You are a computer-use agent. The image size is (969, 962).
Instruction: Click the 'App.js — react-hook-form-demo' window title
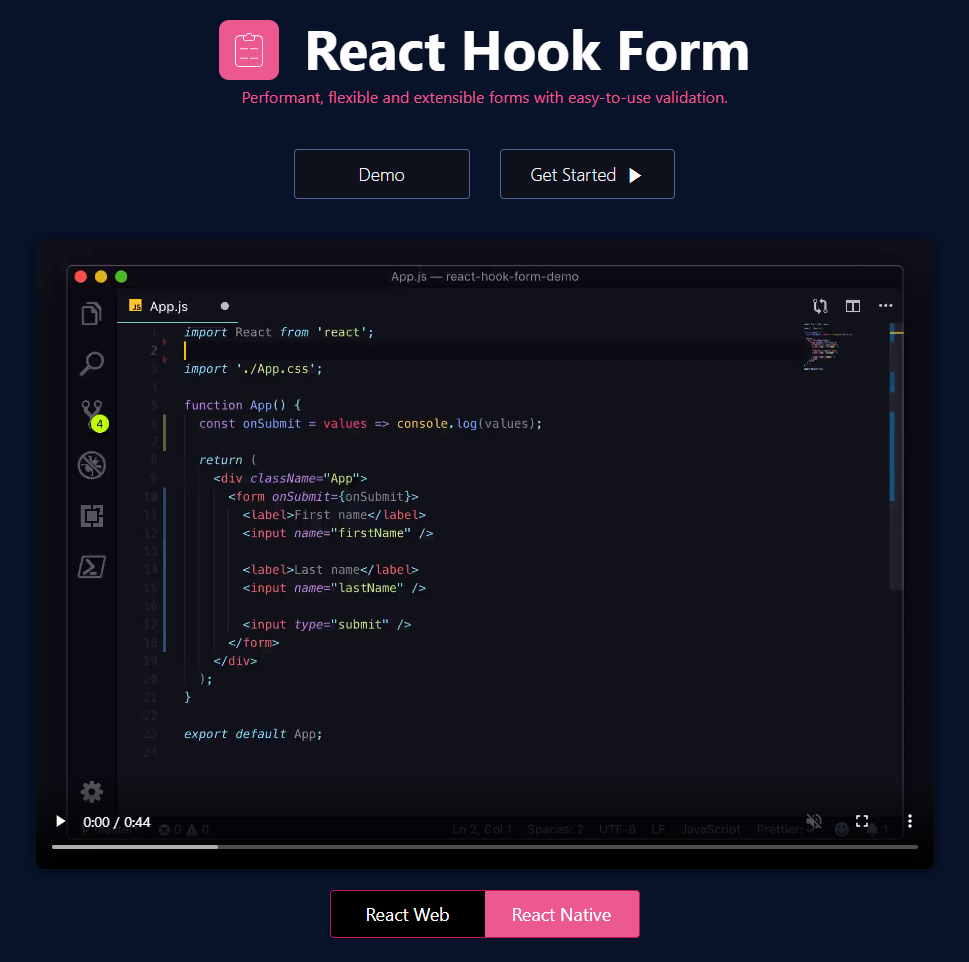coord(484,276)
